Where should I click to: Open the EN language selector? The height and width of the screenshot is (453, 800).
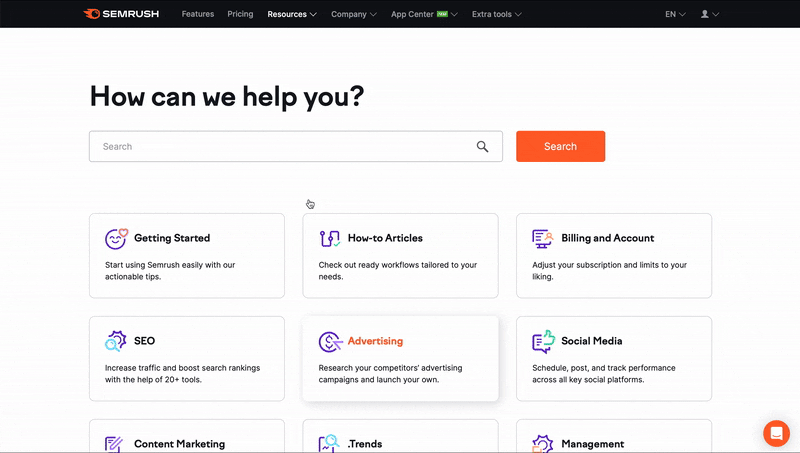coord(675,14)
